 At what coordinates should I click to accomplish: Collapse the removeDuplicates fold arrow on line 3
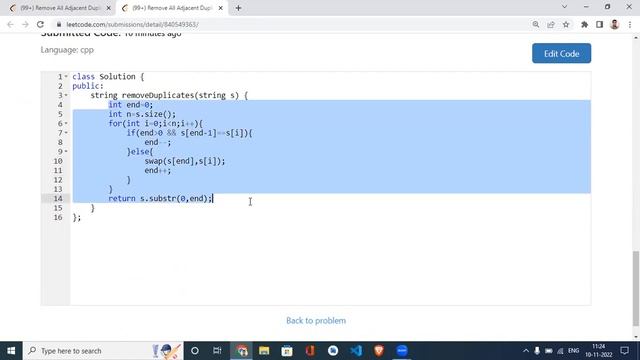click(x=66, y=95)
